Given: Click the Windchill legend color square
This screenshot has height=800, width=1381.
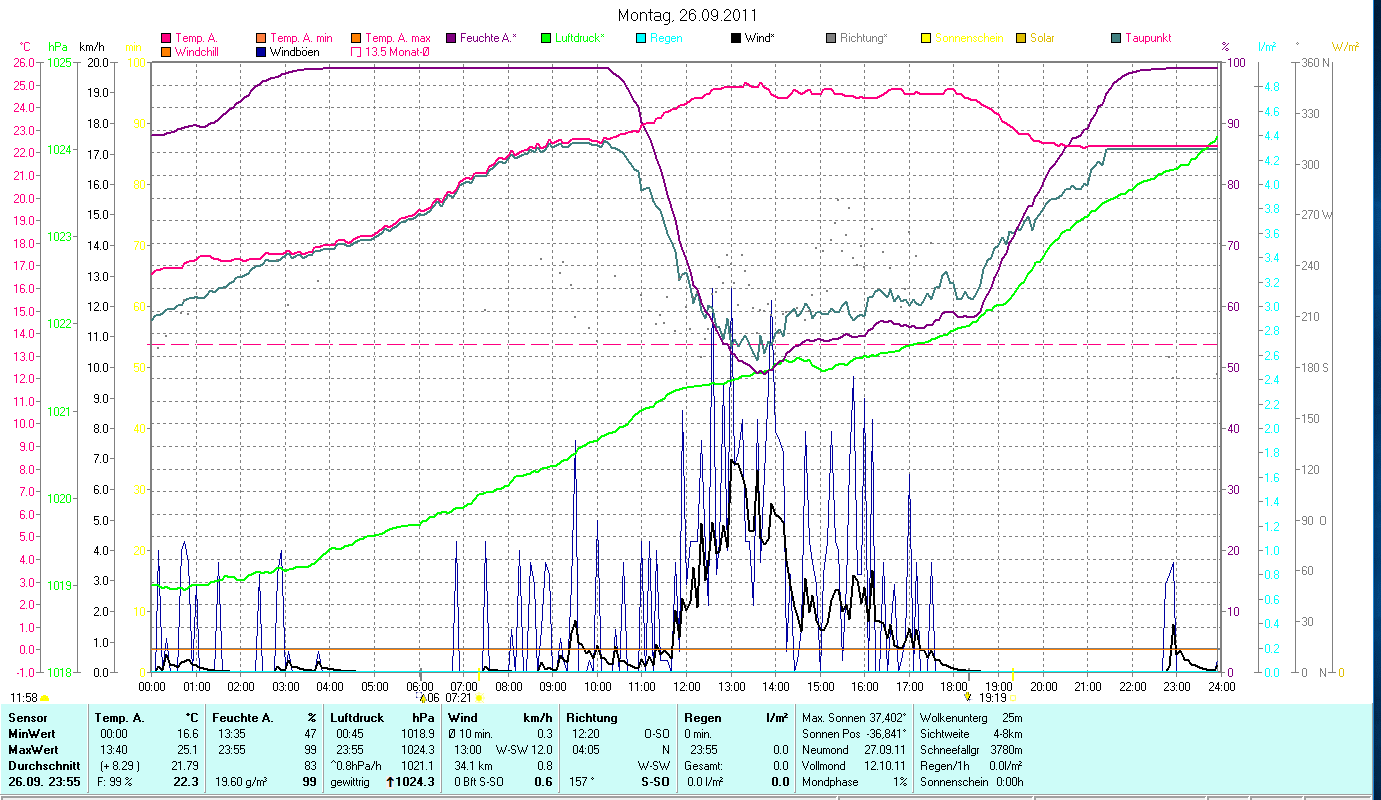Looking at the screenshot, I should point(166,51).
